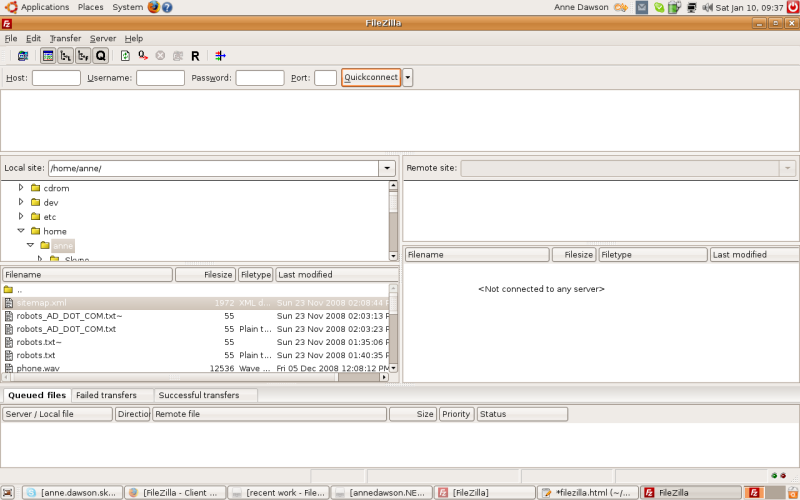
Task: Focus the Username field
Action: (160, 78)
